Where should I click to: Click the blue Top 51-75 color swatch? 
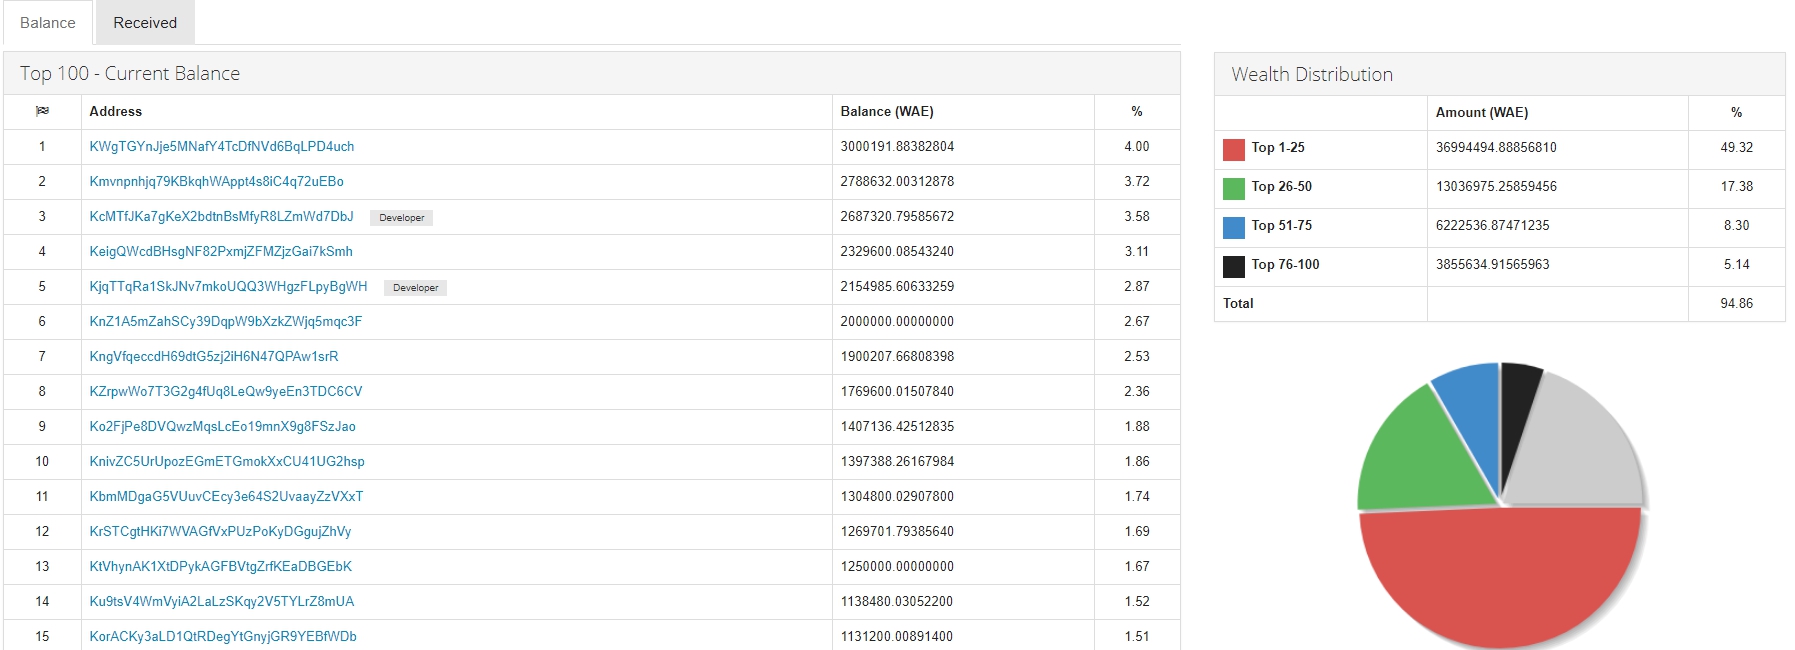(x=1234, y=227)
